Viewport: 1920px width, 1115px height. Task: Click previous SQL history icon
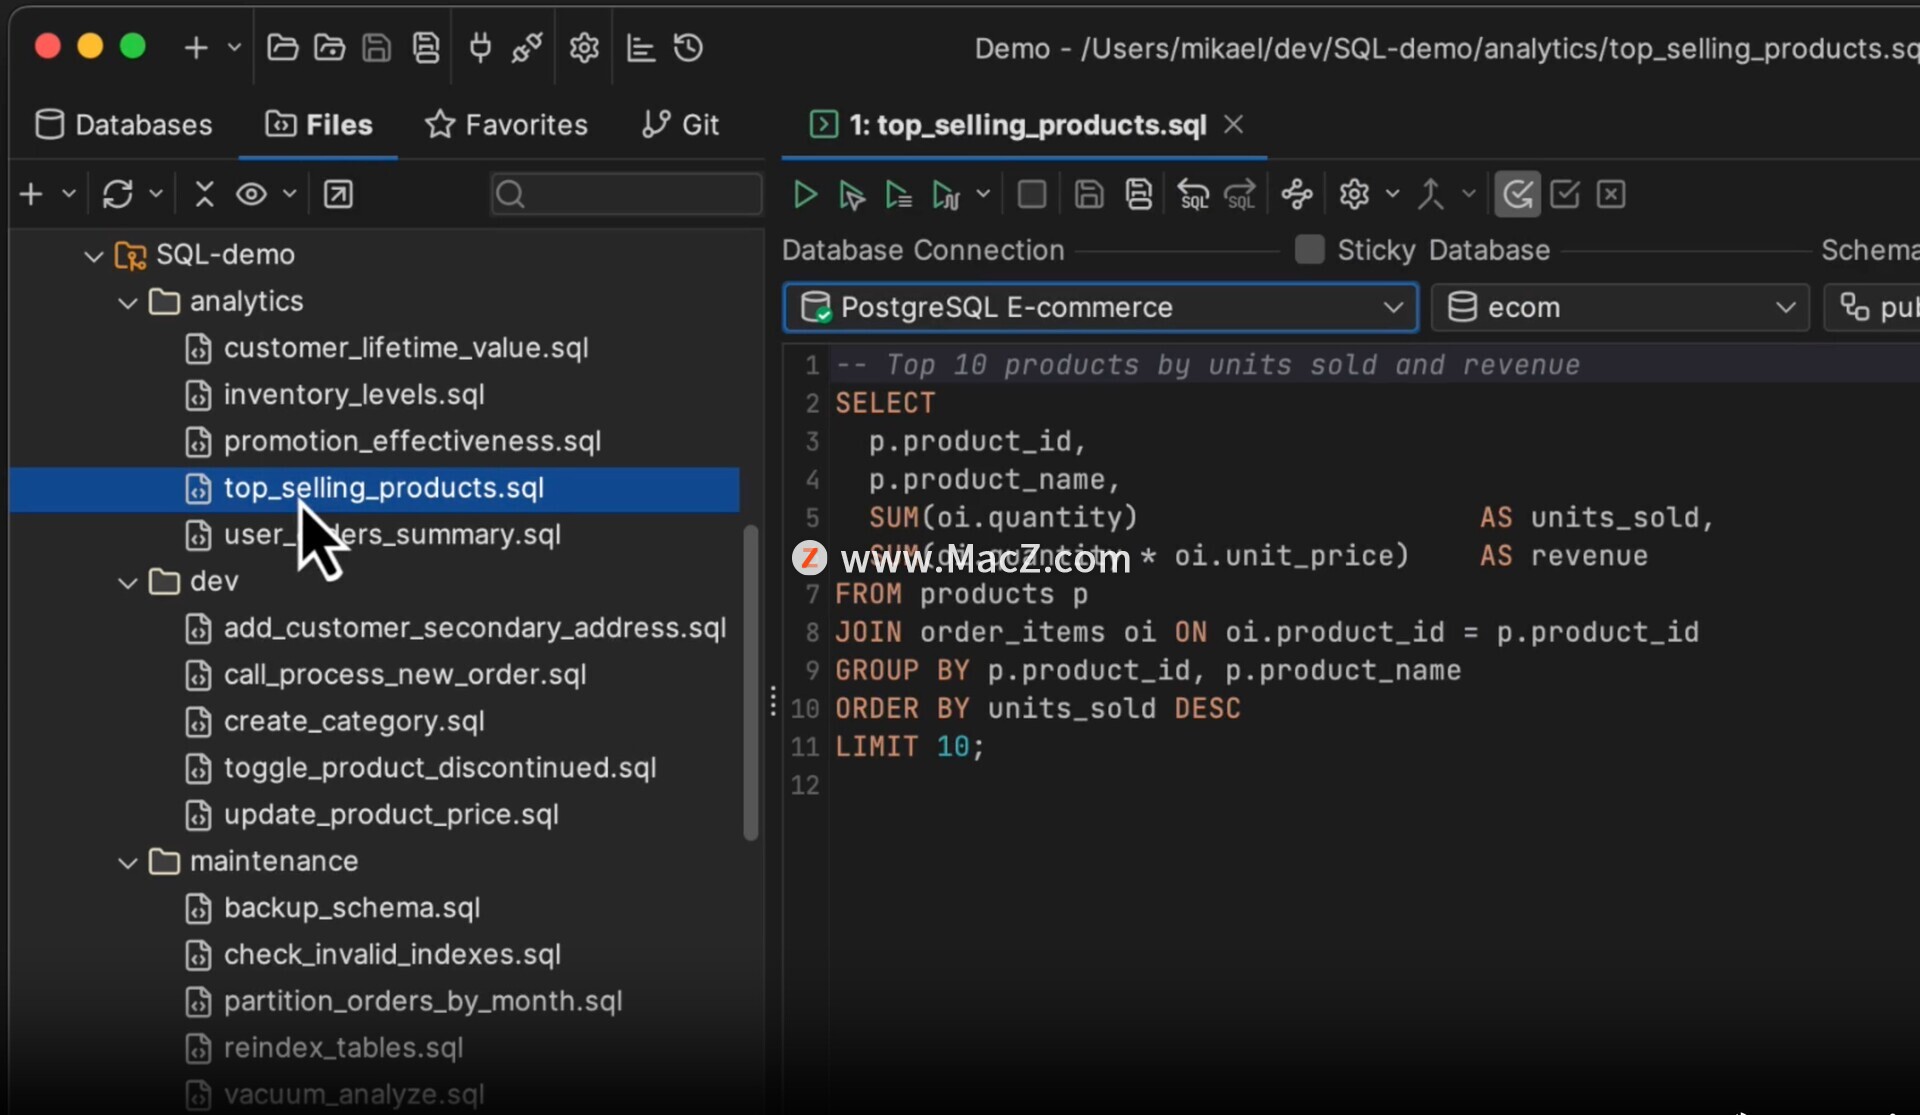point(1192,194)
